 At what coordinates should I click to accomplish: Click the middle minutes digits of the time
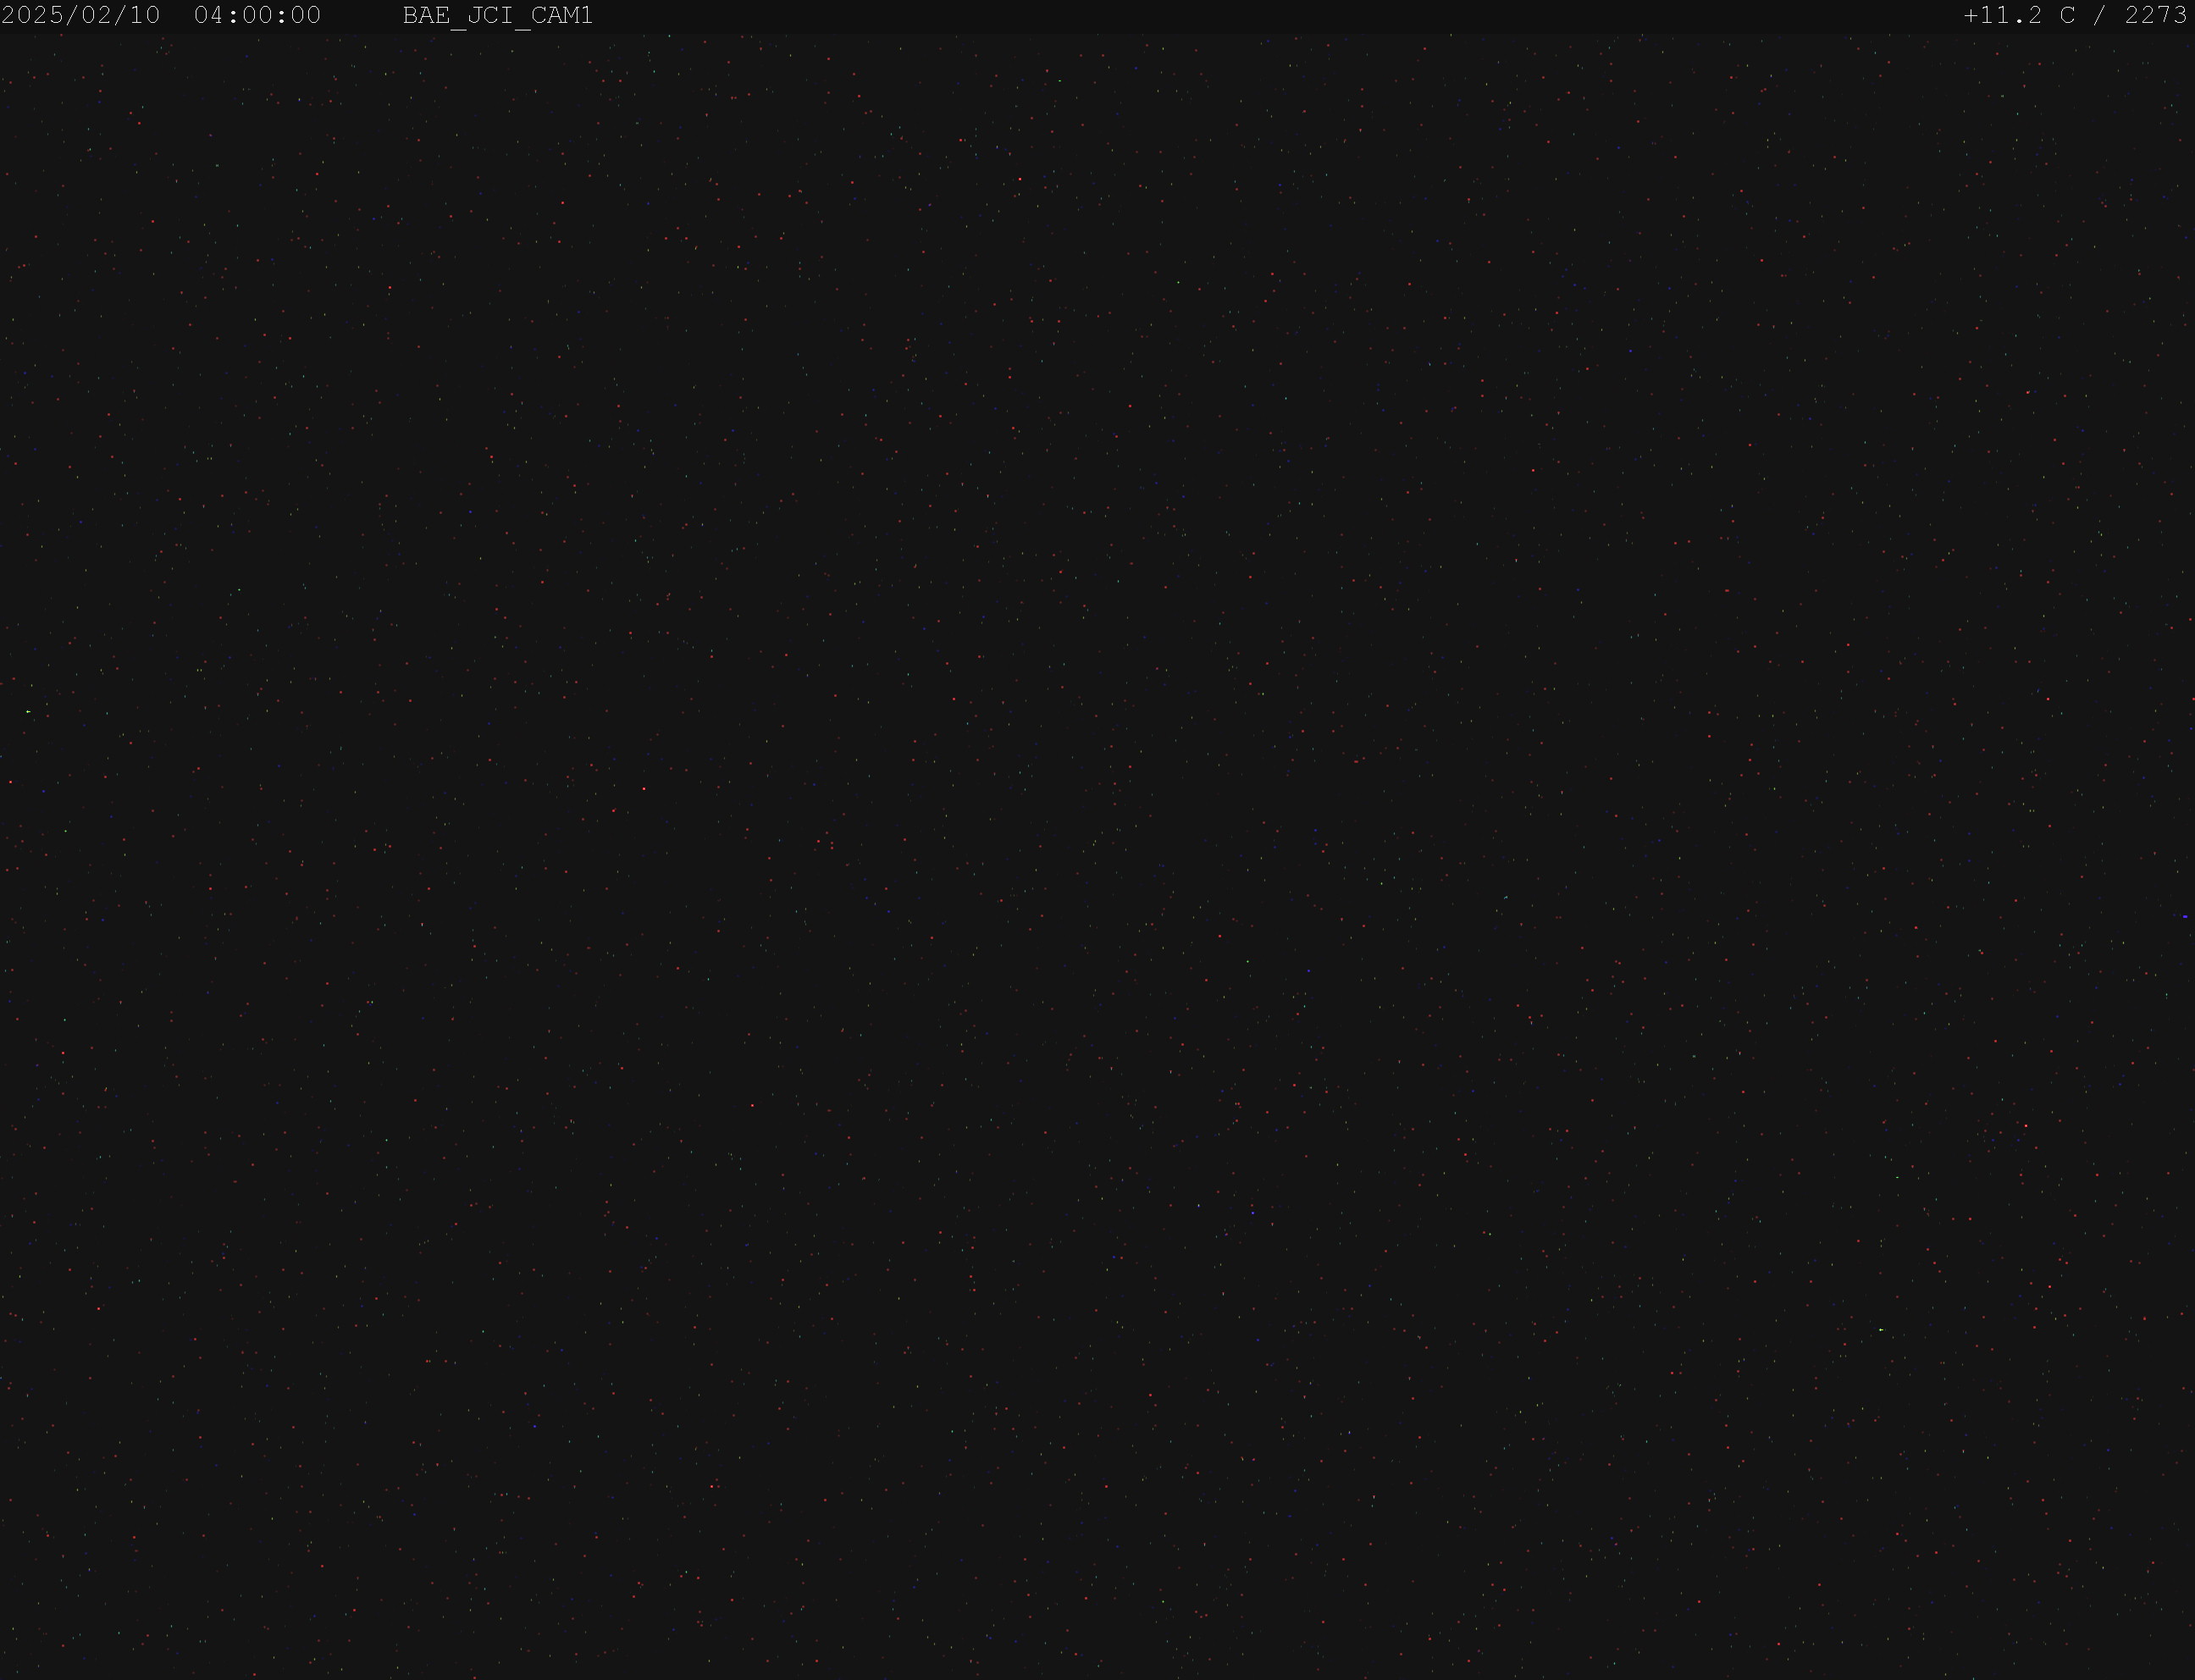click(x=258, y=16)
